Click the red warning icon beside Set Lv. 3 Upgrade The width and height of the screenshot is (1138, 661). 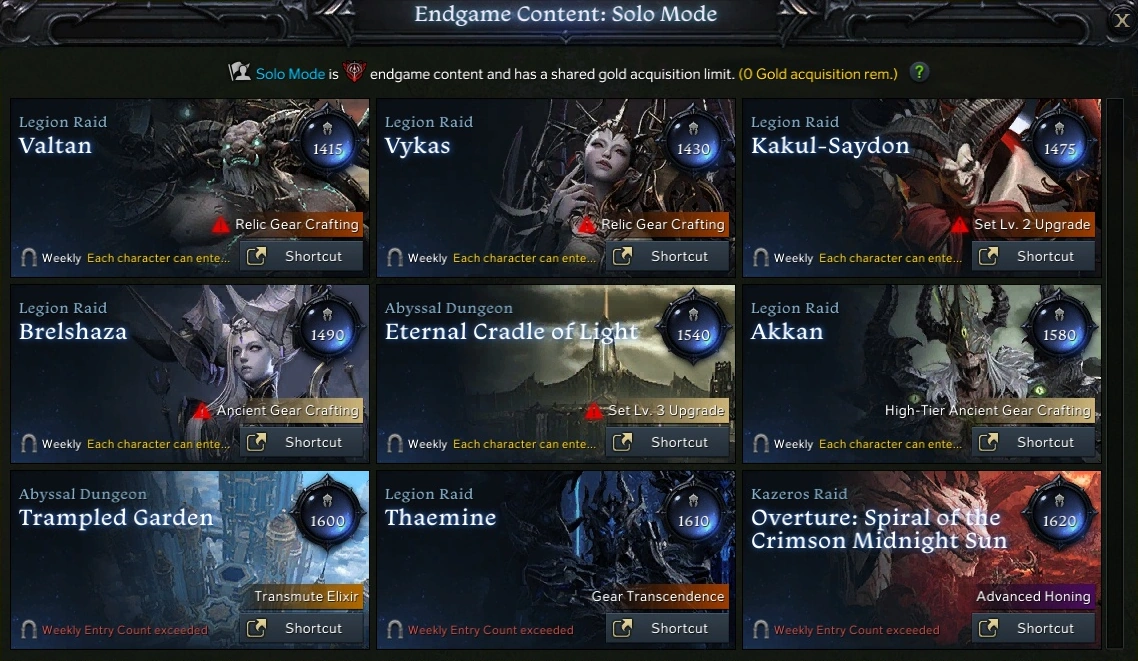[x=593, y=411]
